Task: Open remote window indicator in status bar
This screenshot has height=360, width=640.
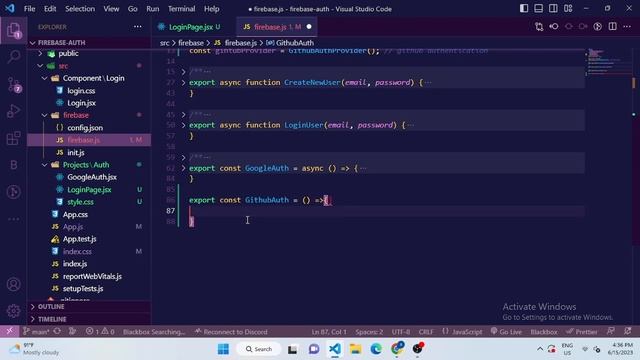Action: tap(9, 331)
